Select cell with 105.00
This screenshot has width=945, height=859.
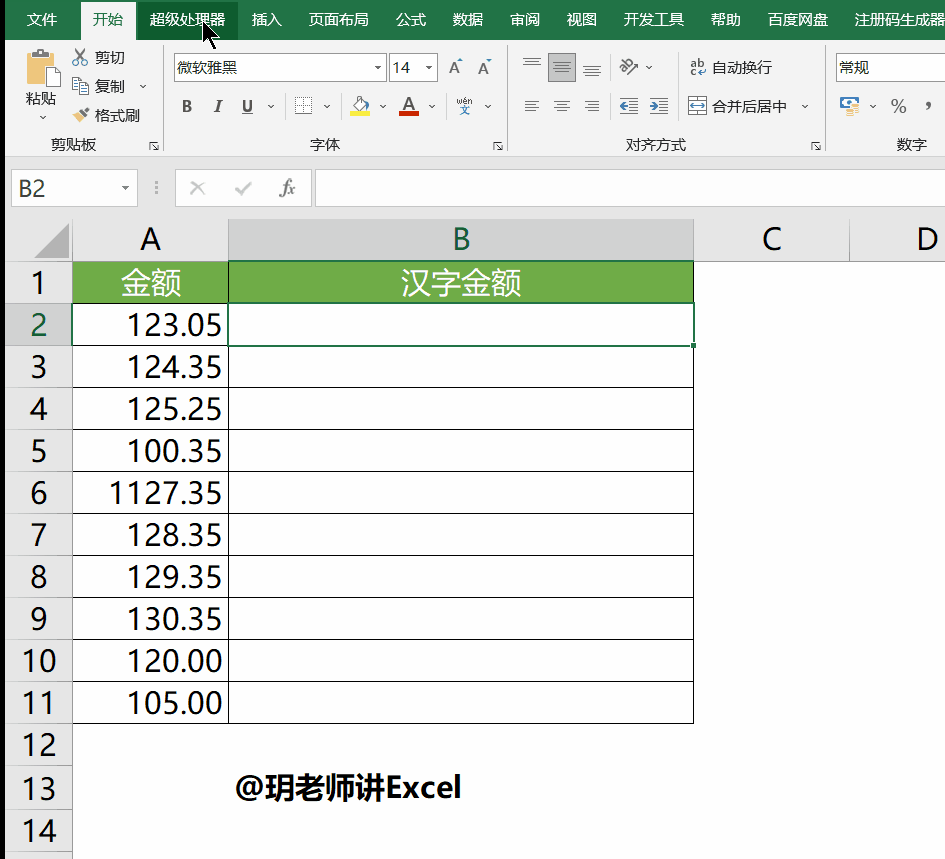150,702
